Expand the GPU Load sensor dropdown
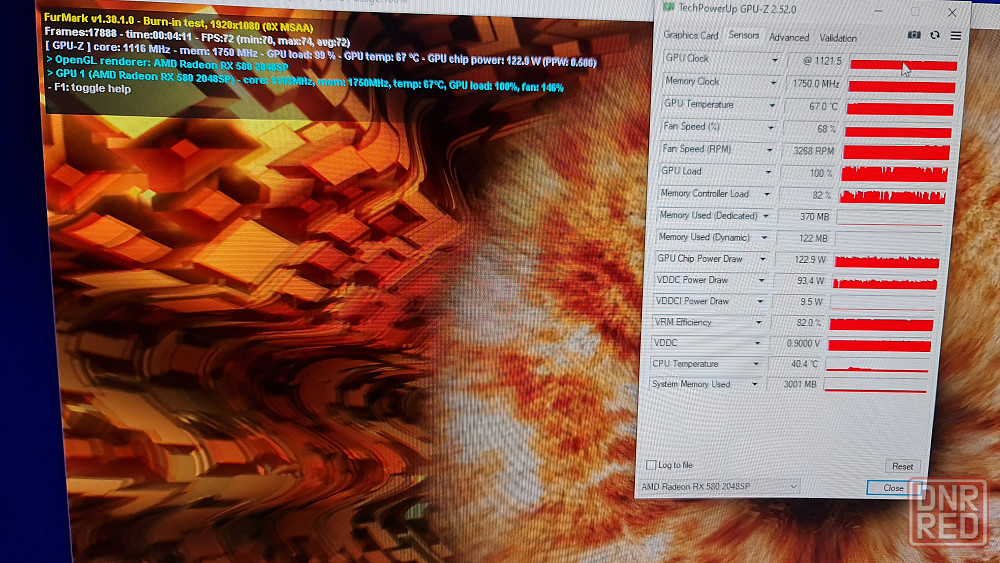1000x563 pixels. [x=768, y=172]
